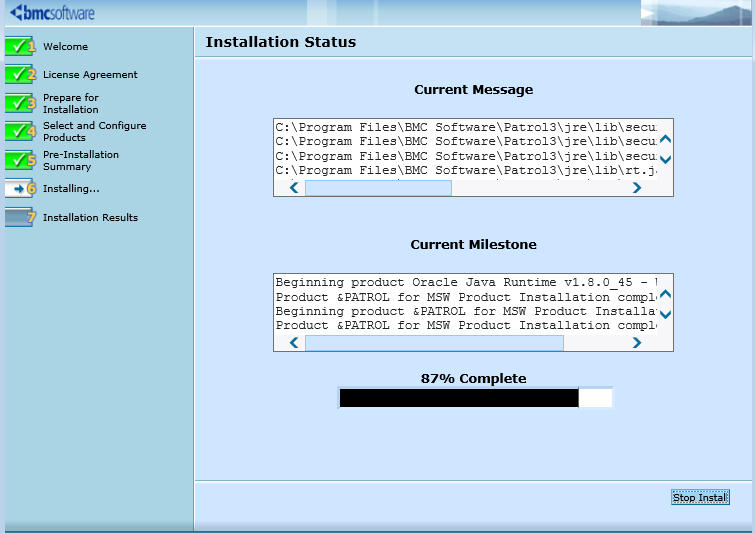
Task: Click the 87% Complete progress bar
Action: pyautogui.click(x=476, y=398)
